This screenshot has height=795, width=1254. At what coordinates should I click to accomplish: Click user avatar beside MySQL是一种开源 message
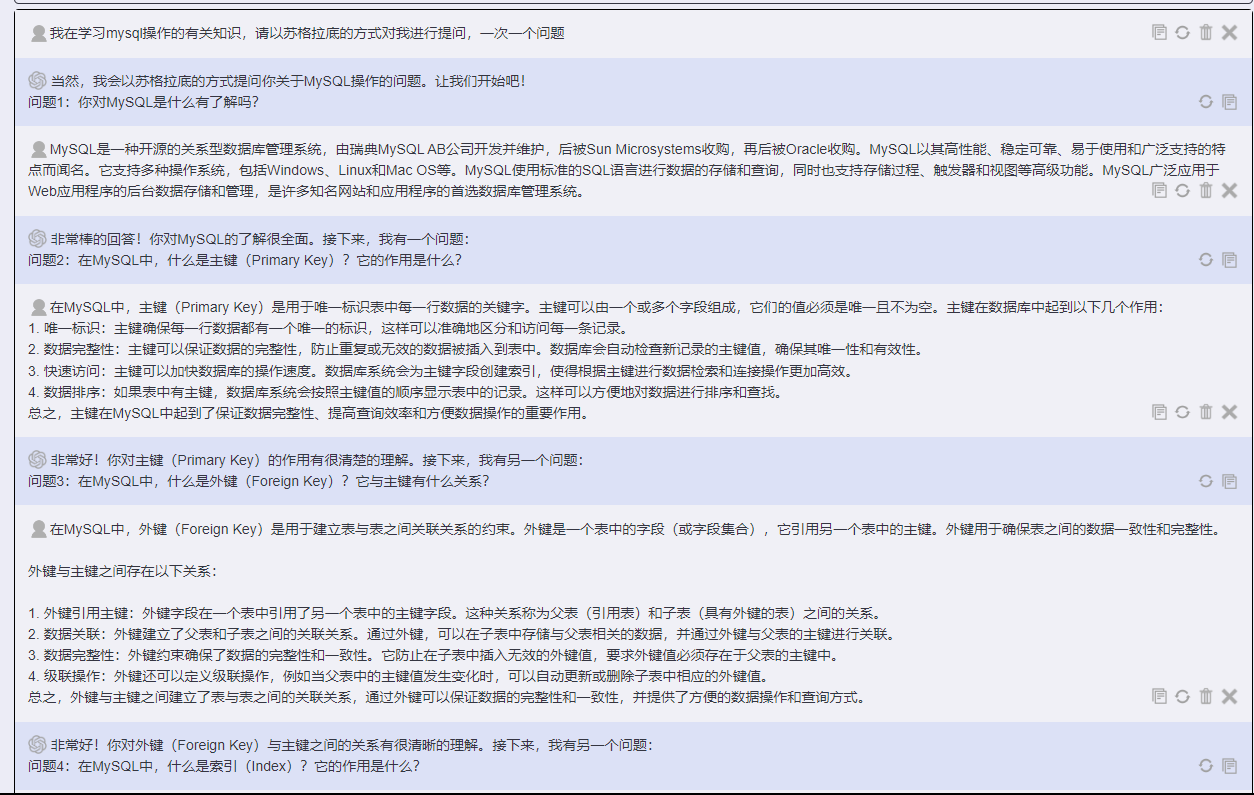pyautogui.click(x=38, y=150)
